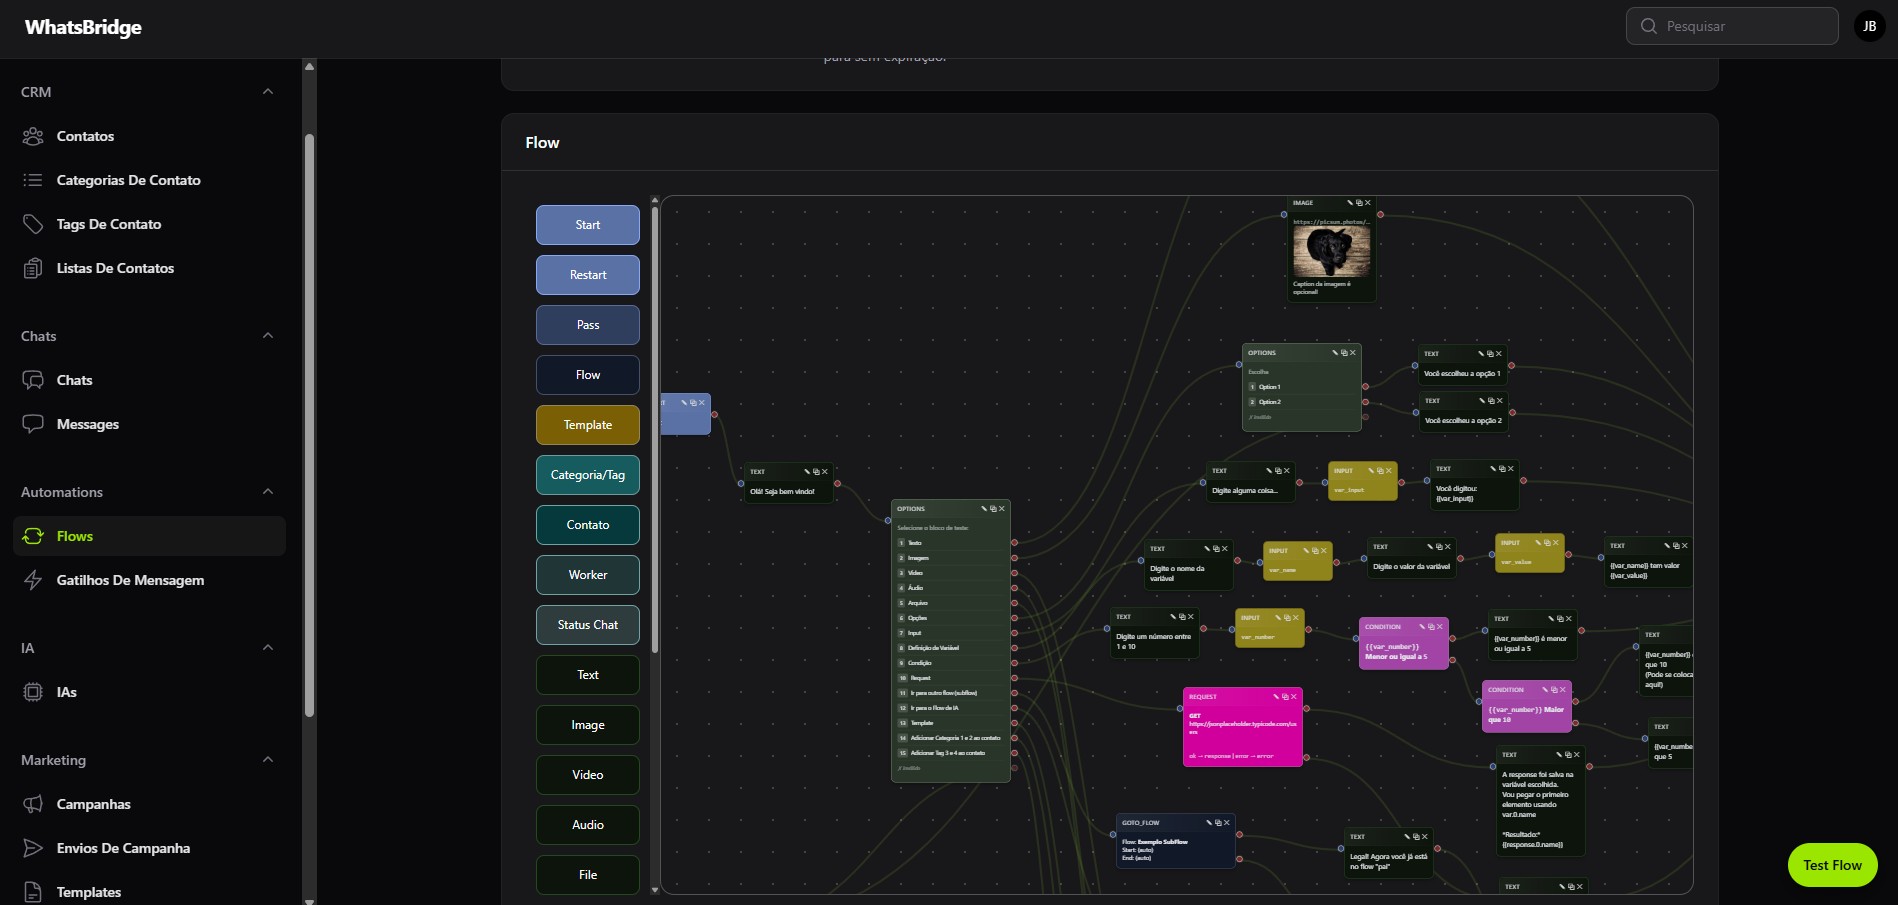Collapse the Marketing section chevron
Screen dimensions: 1898x905
click(x=268, y=760)
